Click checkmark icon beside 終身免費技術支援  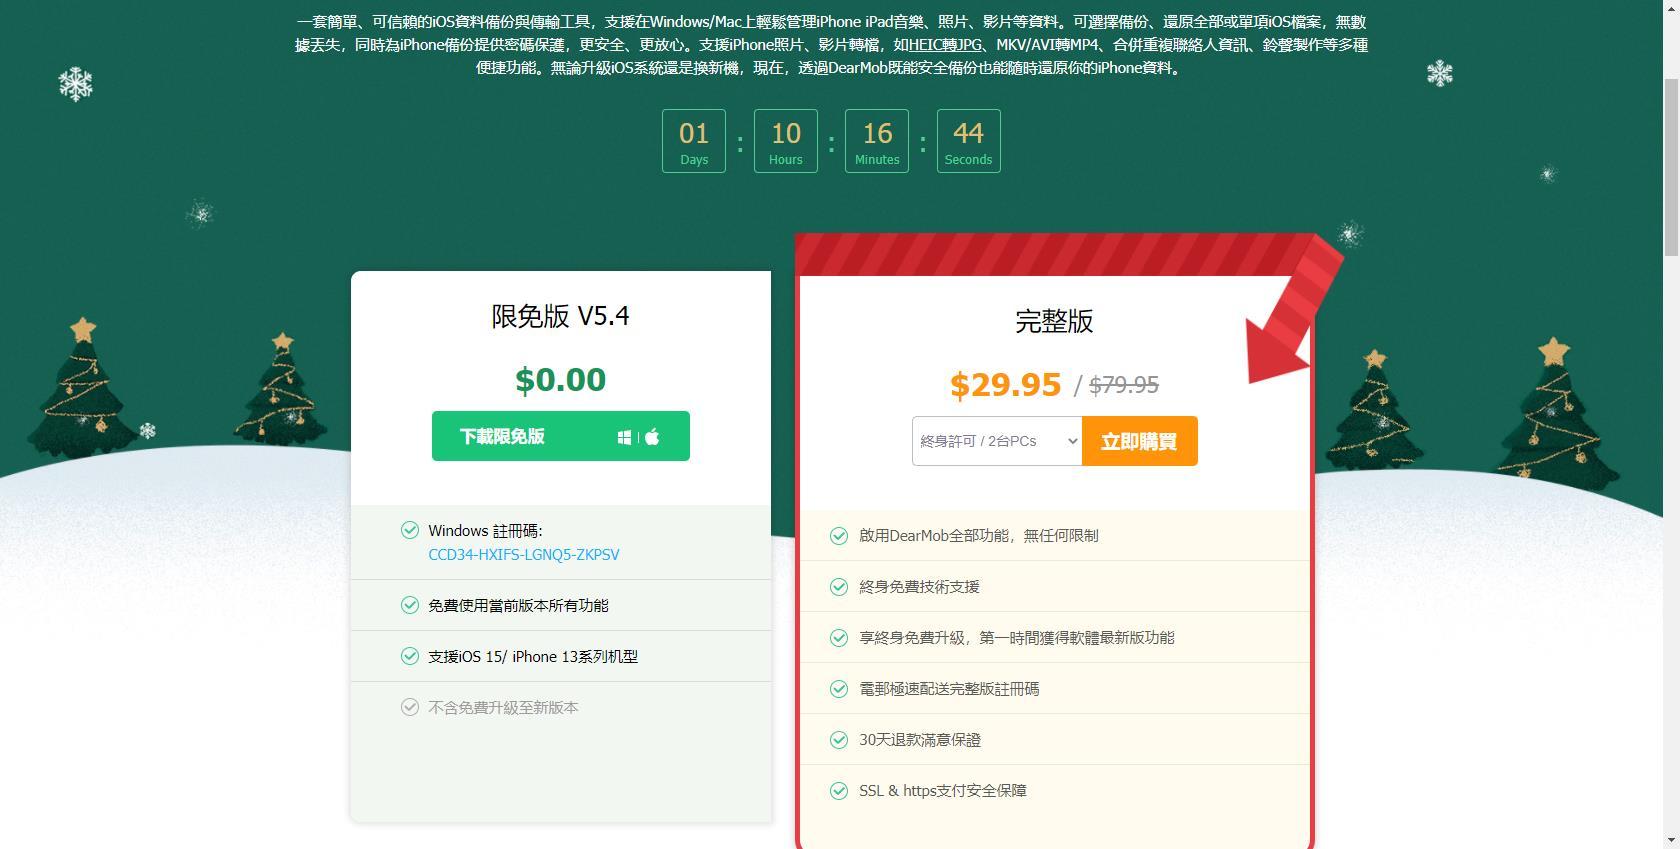[839, 587]
